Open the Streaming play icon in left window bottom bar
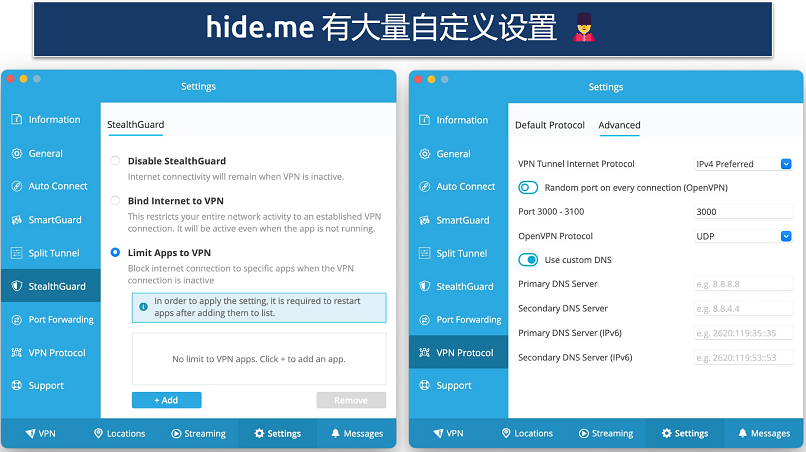 pos(176,433)
